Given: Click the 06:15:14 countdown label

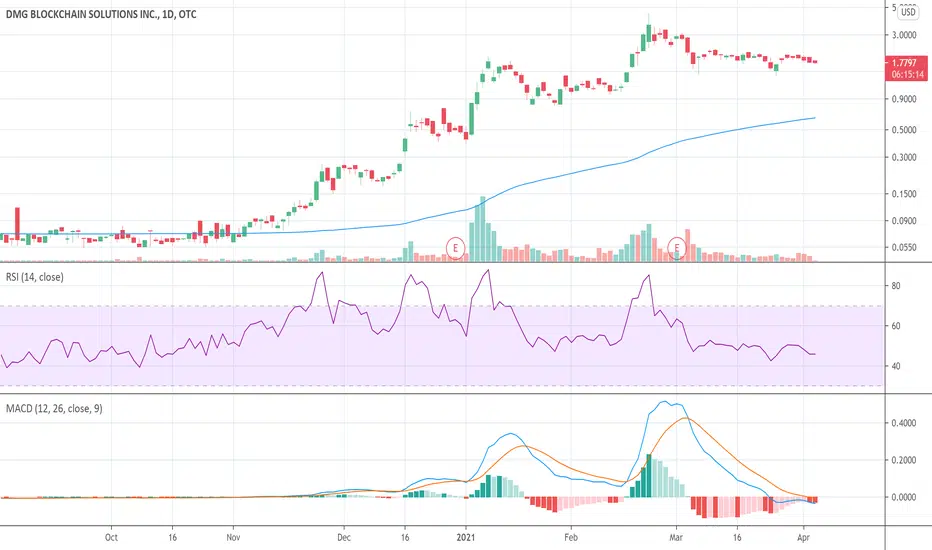Looking at the screenshot, I should point(908,74).
